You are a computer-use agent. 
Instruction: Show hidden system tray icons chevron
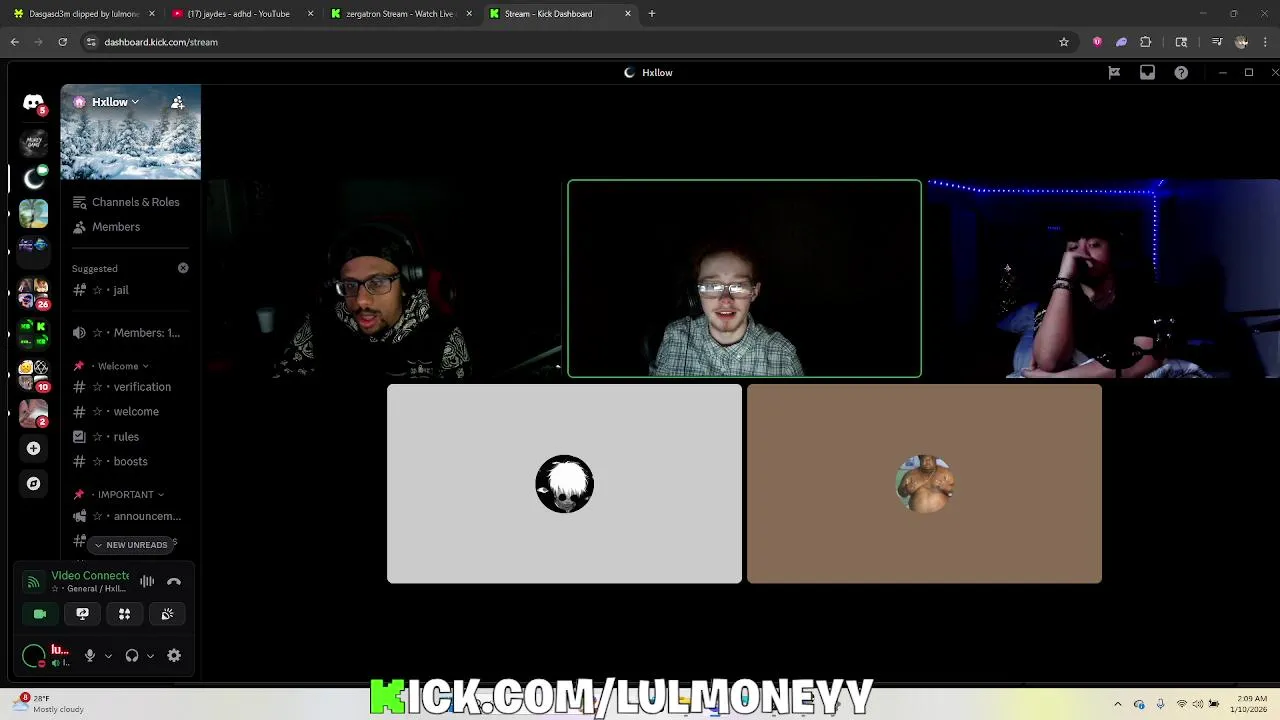1118,704
